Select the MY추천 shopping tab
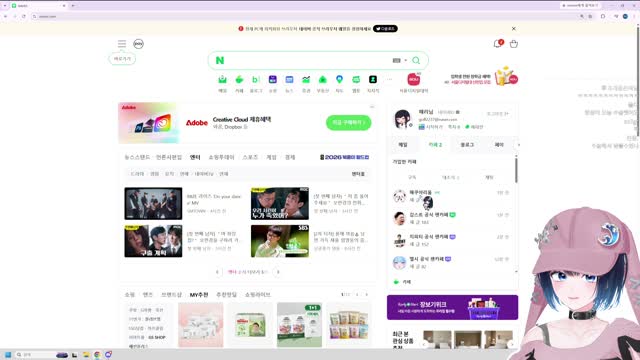640x360 pixels. click(x=199, y=295)
